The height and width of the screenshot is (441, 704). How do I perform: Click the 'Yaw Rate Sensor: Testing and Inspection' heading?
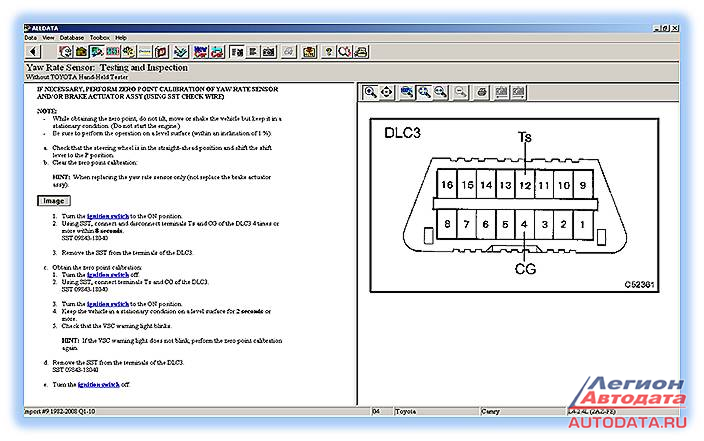tap(107, 68)
